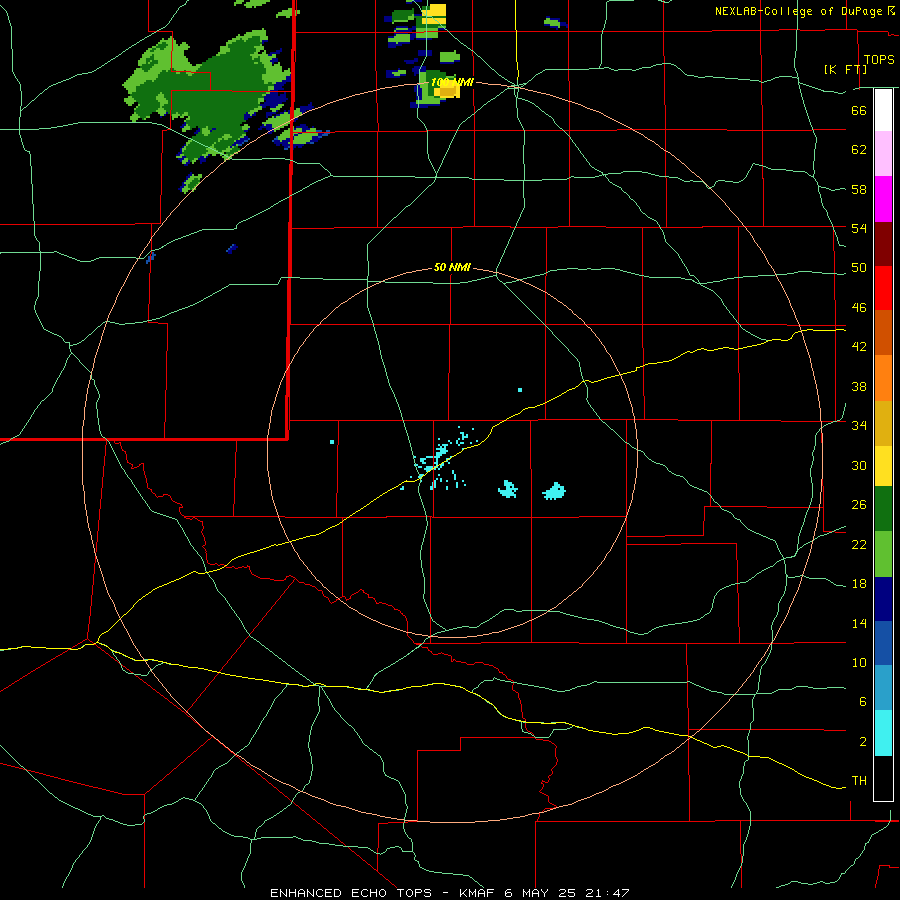Pick the bright red legend segment
The image size is (900, 900).
tap(883, 288)
